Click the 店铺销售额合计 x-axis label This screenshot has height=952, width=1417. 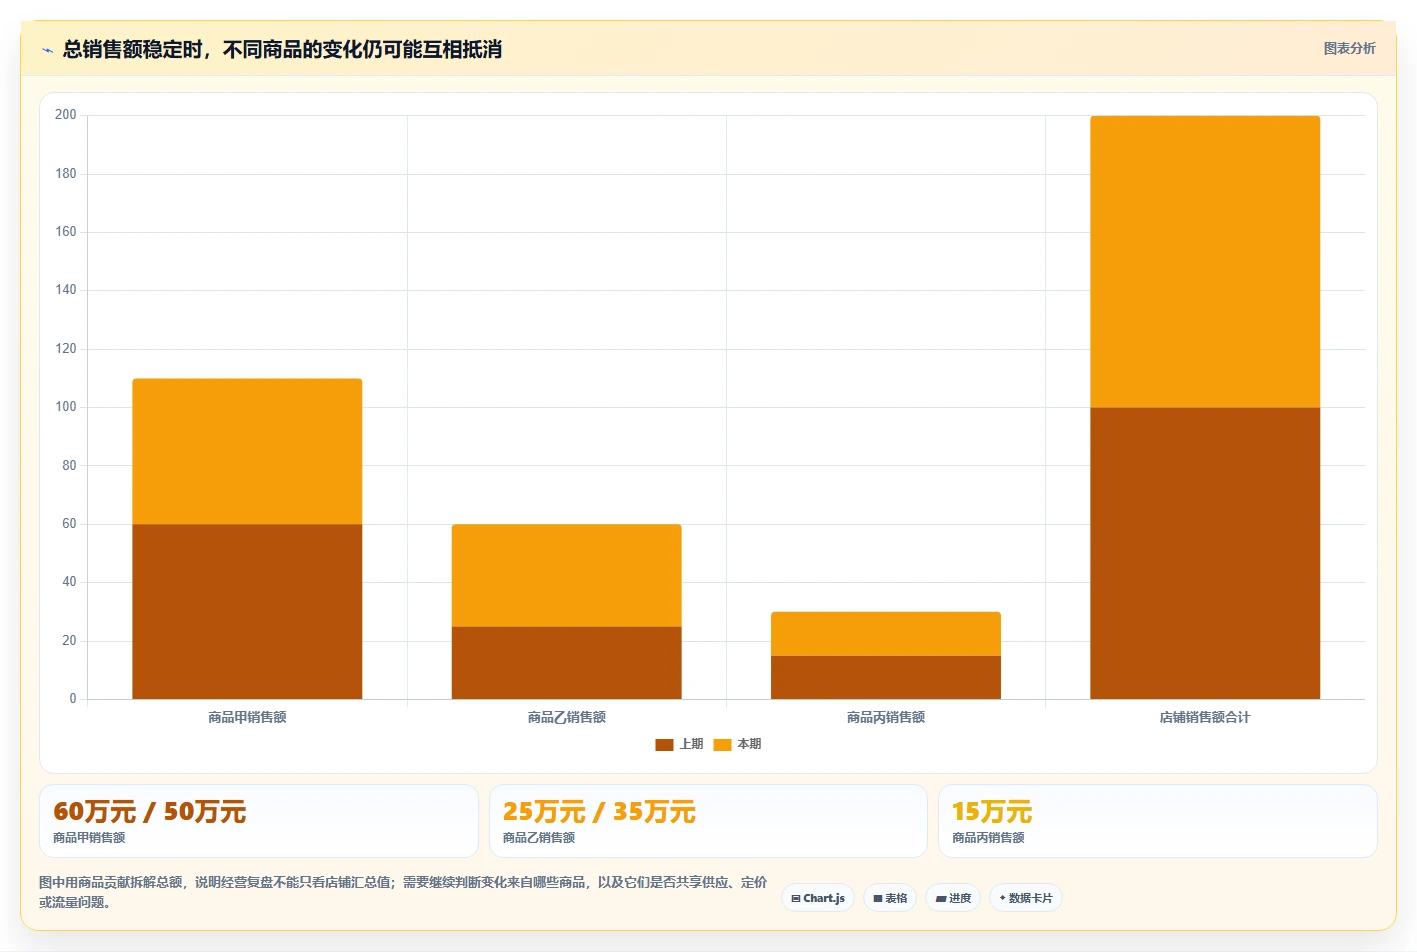(x=1205, y=717)
